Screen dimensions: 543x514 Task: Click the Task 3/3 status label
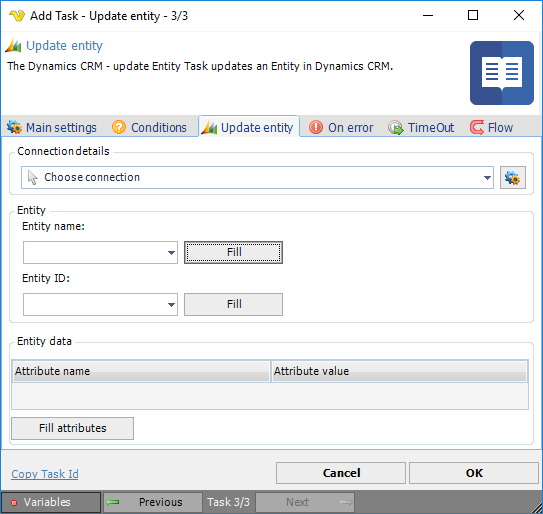pos(229,502)
